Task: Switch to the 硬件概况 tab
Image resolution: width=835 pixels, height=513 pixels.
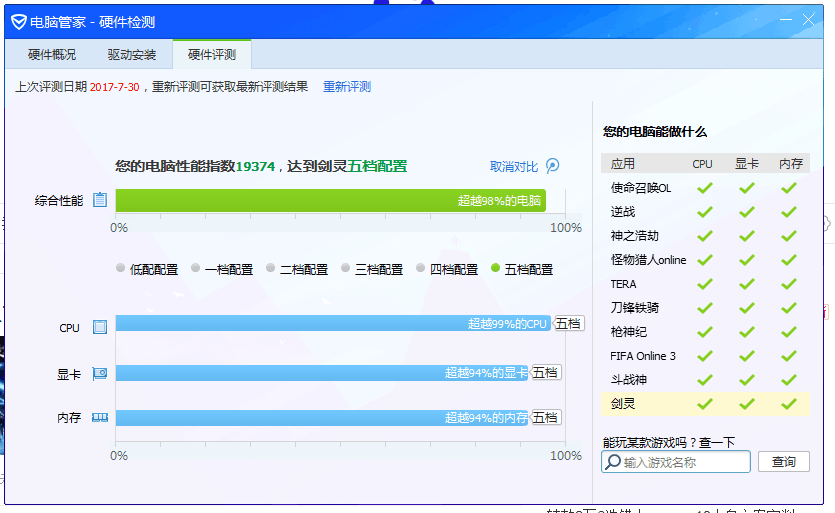Action: point(52,54)
